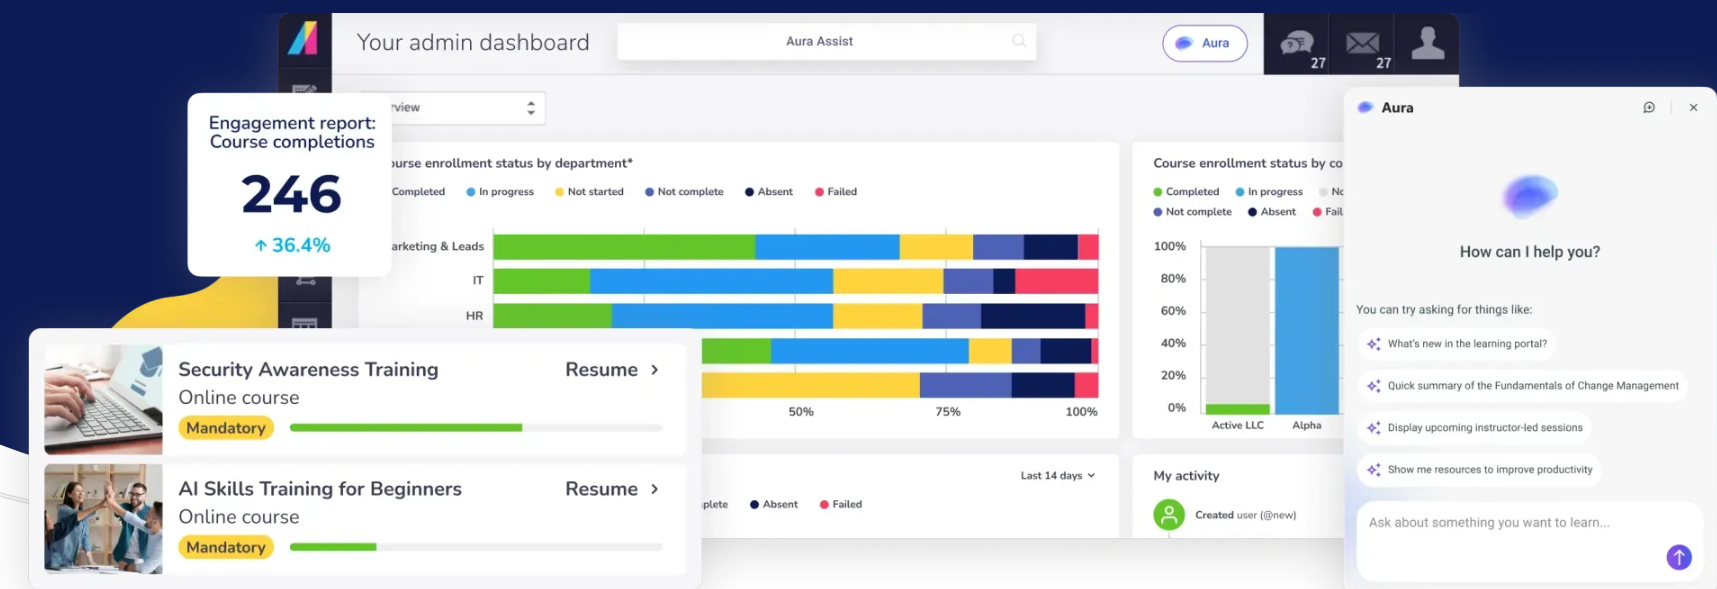Click Security Awareness Training progress bar
Image resolution: width=1717 pixels, height=589 pixels.
pyautogui.click(x=476, y=428)
